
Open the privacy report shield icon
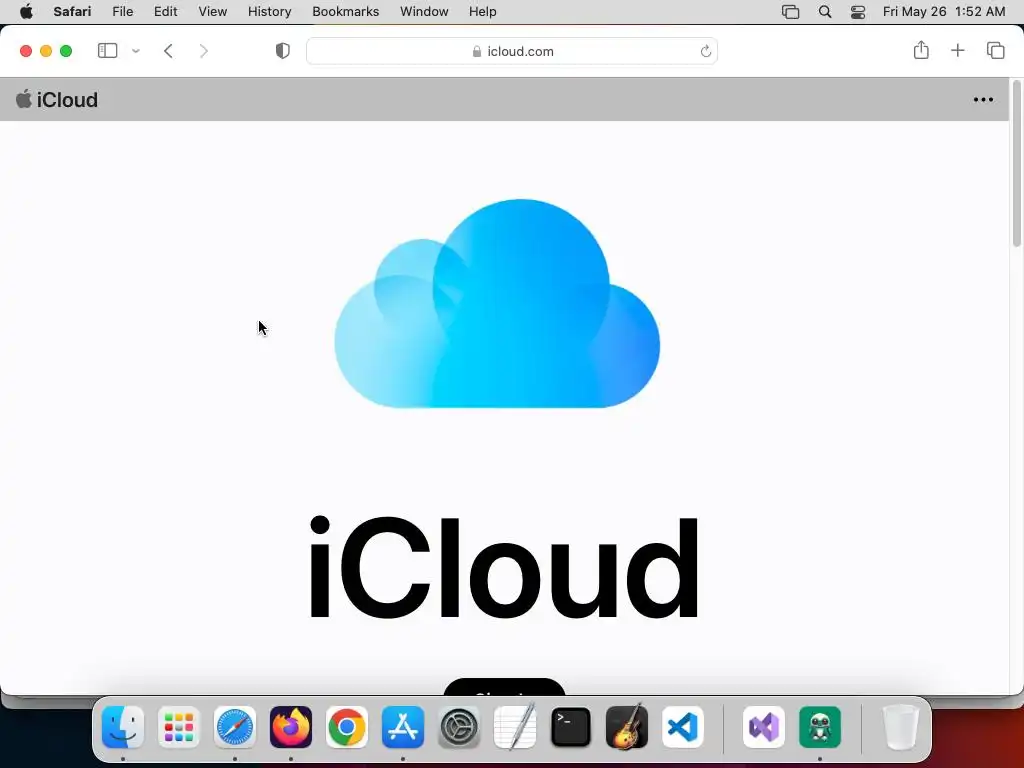(283, 51)
